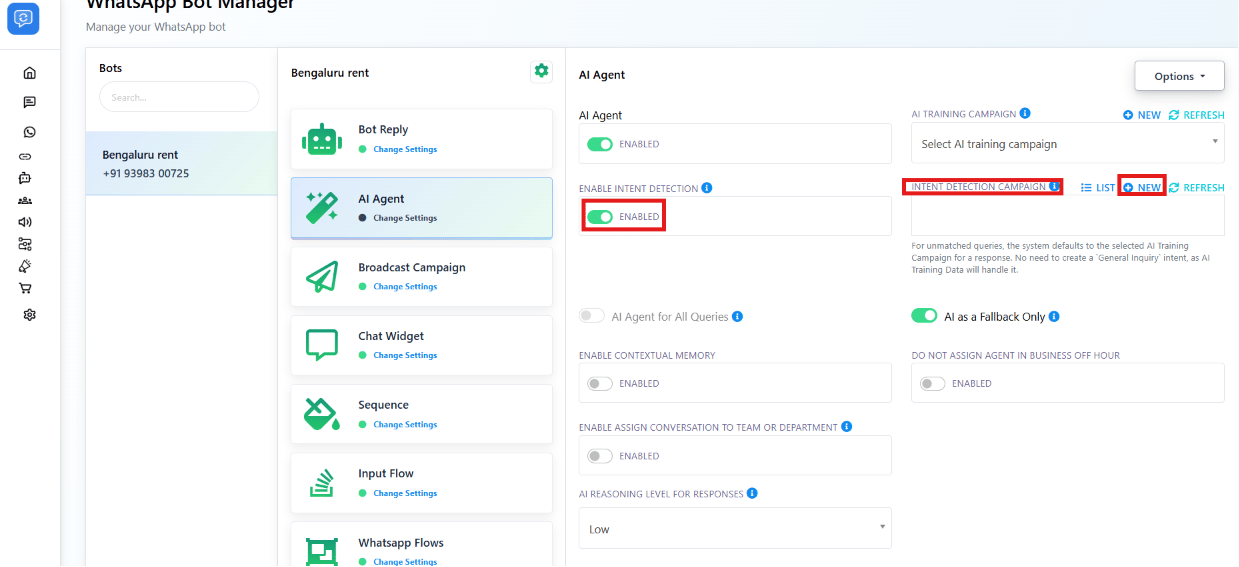
Task: Click the Sequence paint bucket icon
Action: [321, 414]
